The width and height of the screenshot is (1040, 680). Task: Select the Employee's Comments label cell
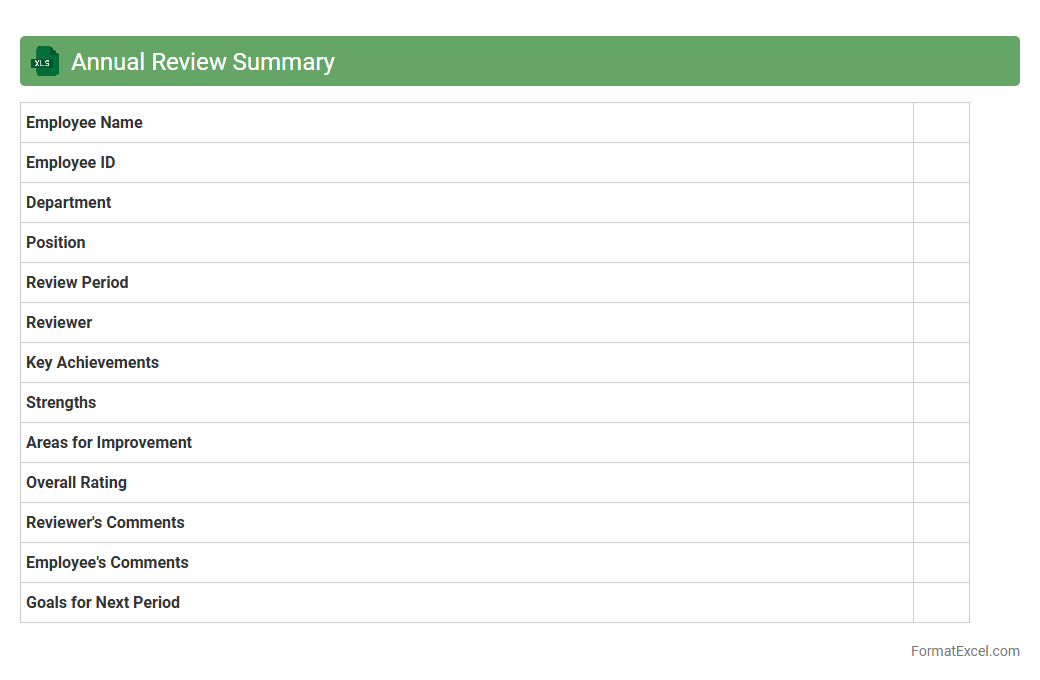click(x=107, y=563)
